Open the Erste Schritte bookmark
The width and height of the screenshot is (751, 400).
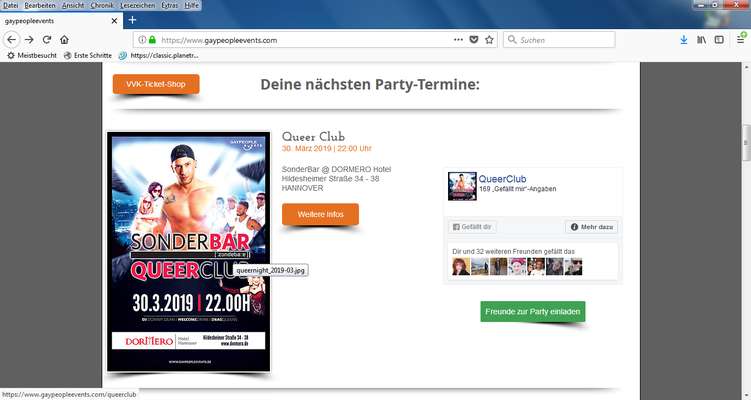(88, 56)
